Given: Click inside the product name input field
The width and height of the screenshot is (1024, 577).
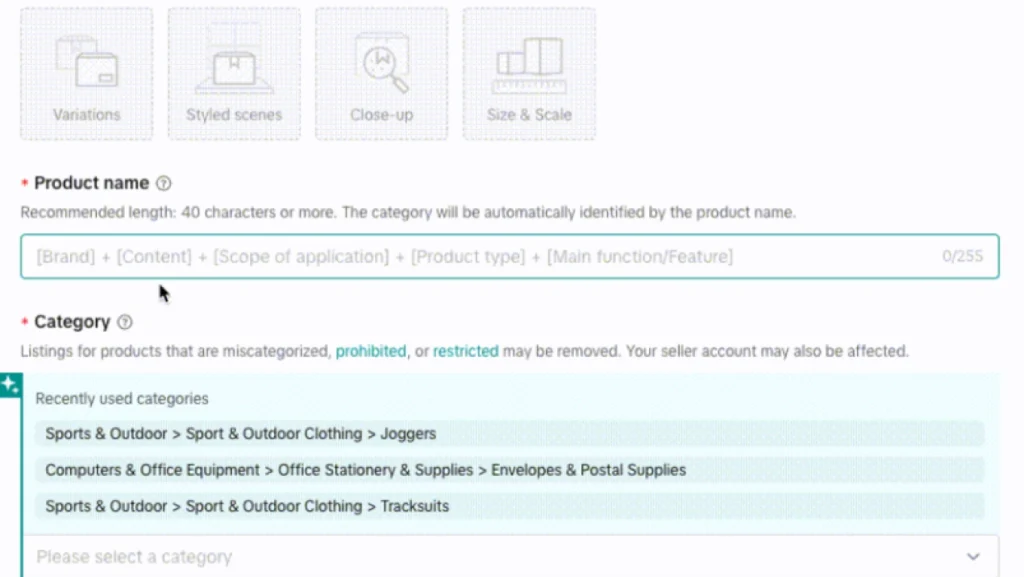Looking at the screenshot, I should (400, 256).
